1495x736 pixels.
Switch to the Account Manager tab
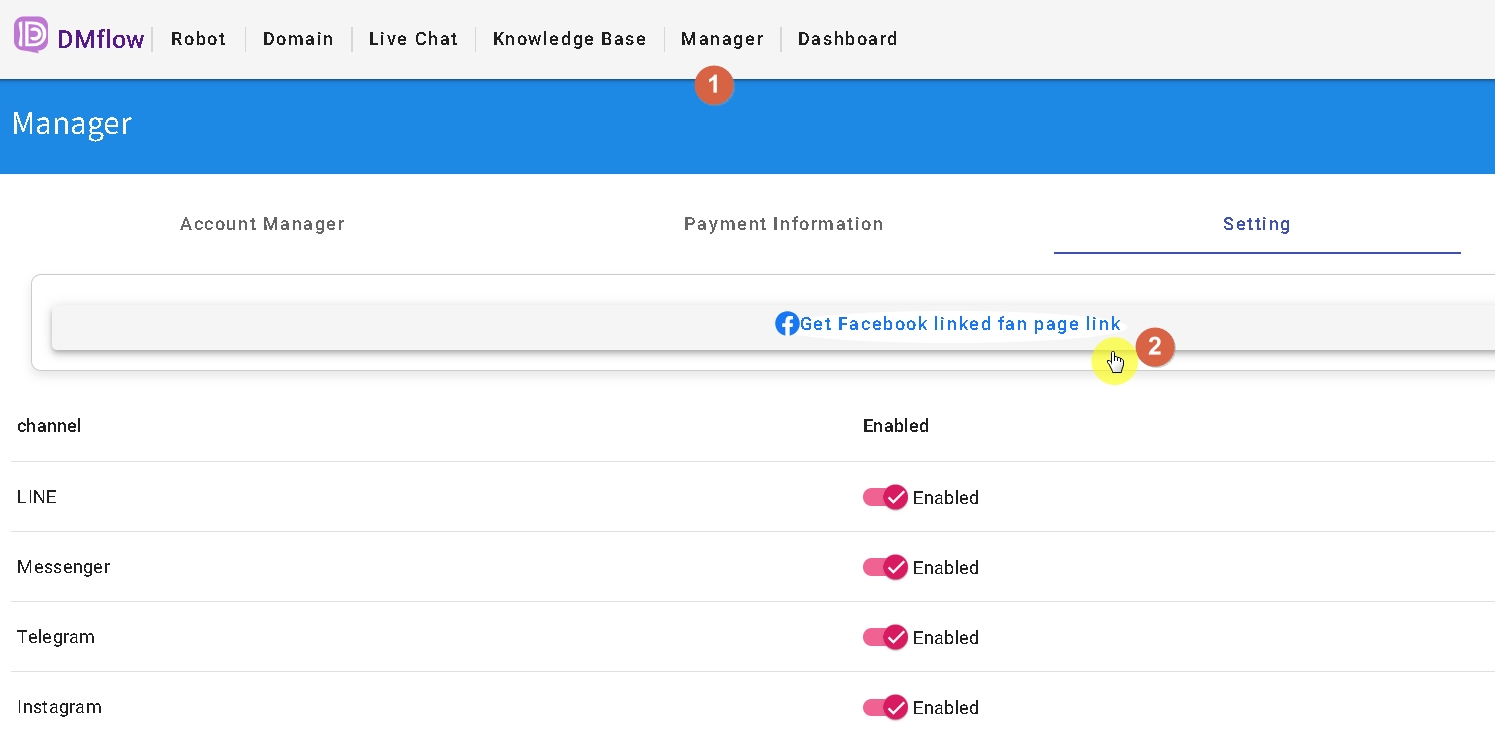pyautogui.click(x=262, y=224)
